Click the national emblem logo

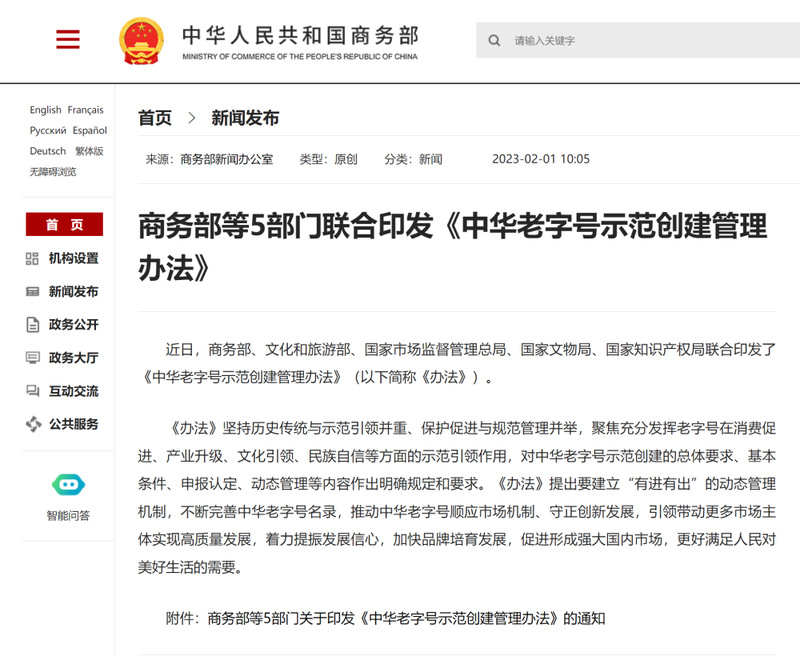[x=141, y=41]
